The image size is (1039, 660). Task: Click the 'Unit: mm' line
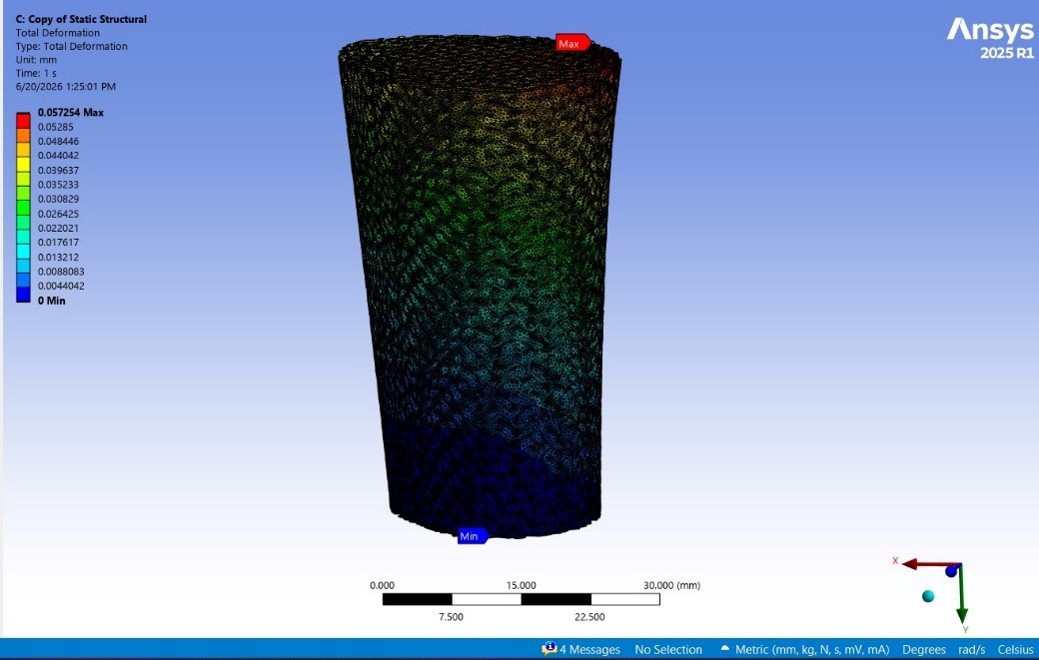[36, 60]
